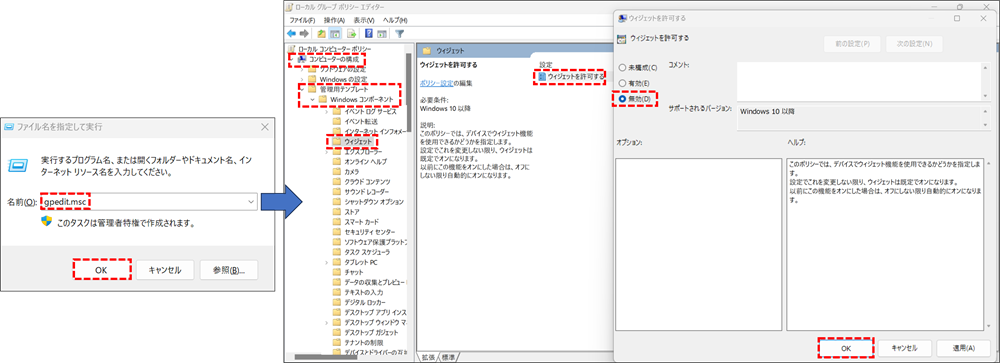
Task: Select the 無効(D) radio button
Action: 622,99
